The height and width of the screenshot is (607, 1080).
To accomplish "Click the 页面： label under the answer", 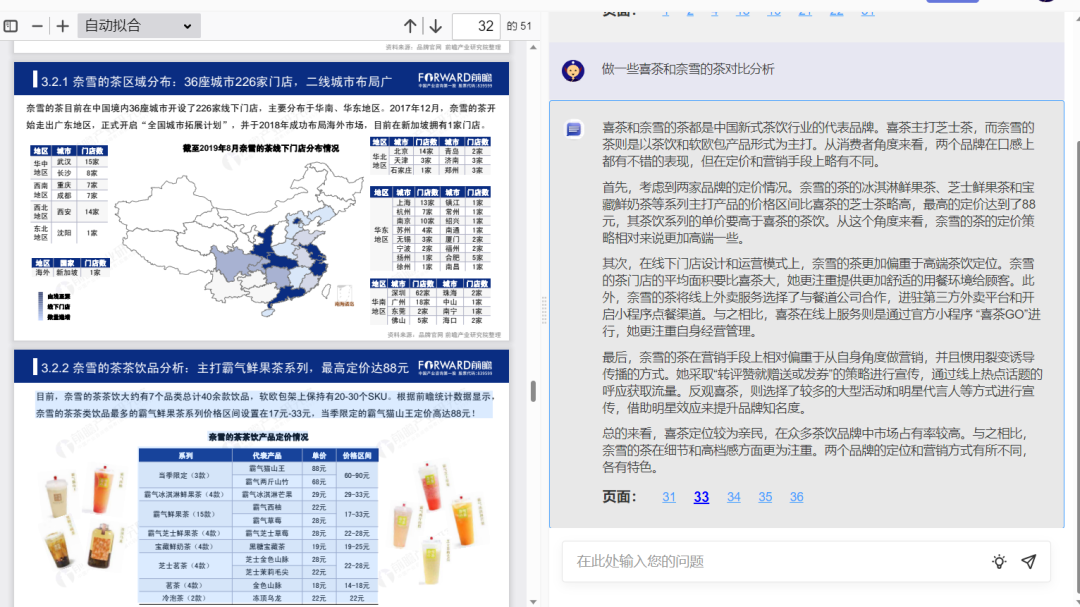I will [x=619, y=497].
